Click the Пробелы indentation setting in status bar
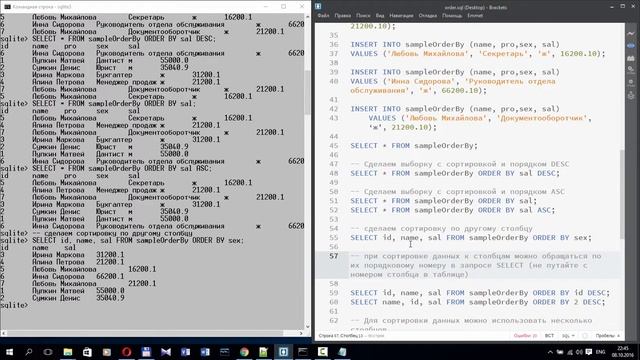 [607, 336]
